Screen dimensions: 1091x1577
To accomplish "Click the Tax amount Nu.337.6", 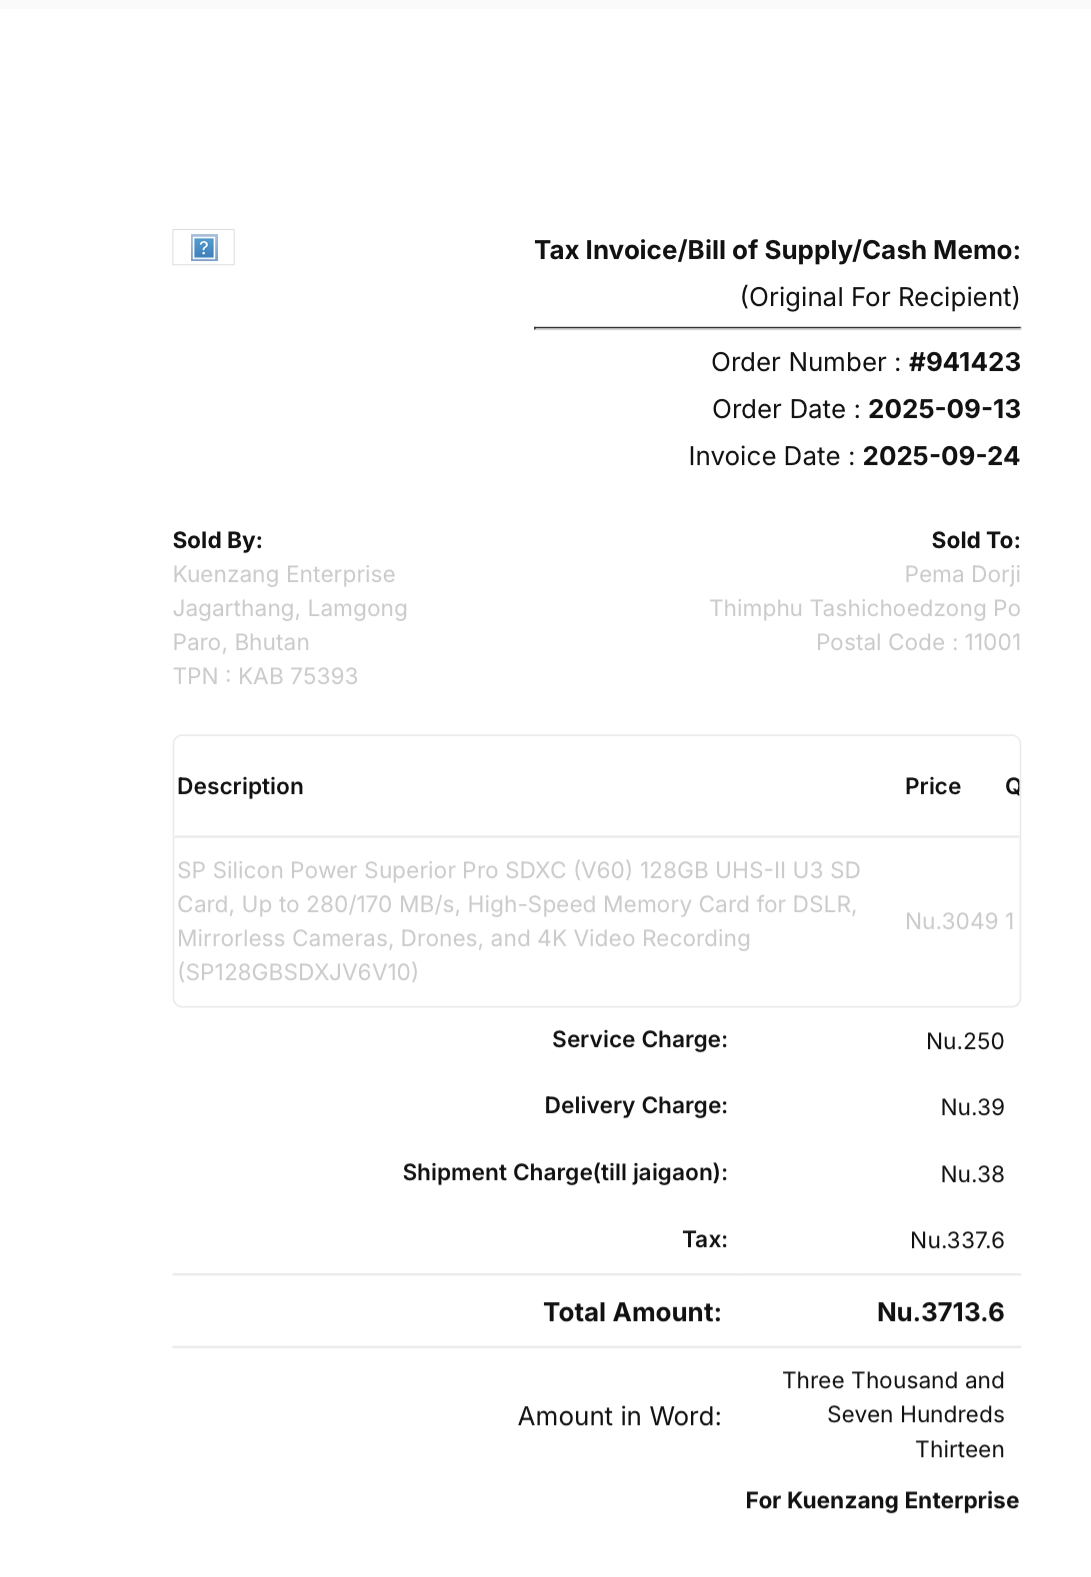I will click(956, 1240).
